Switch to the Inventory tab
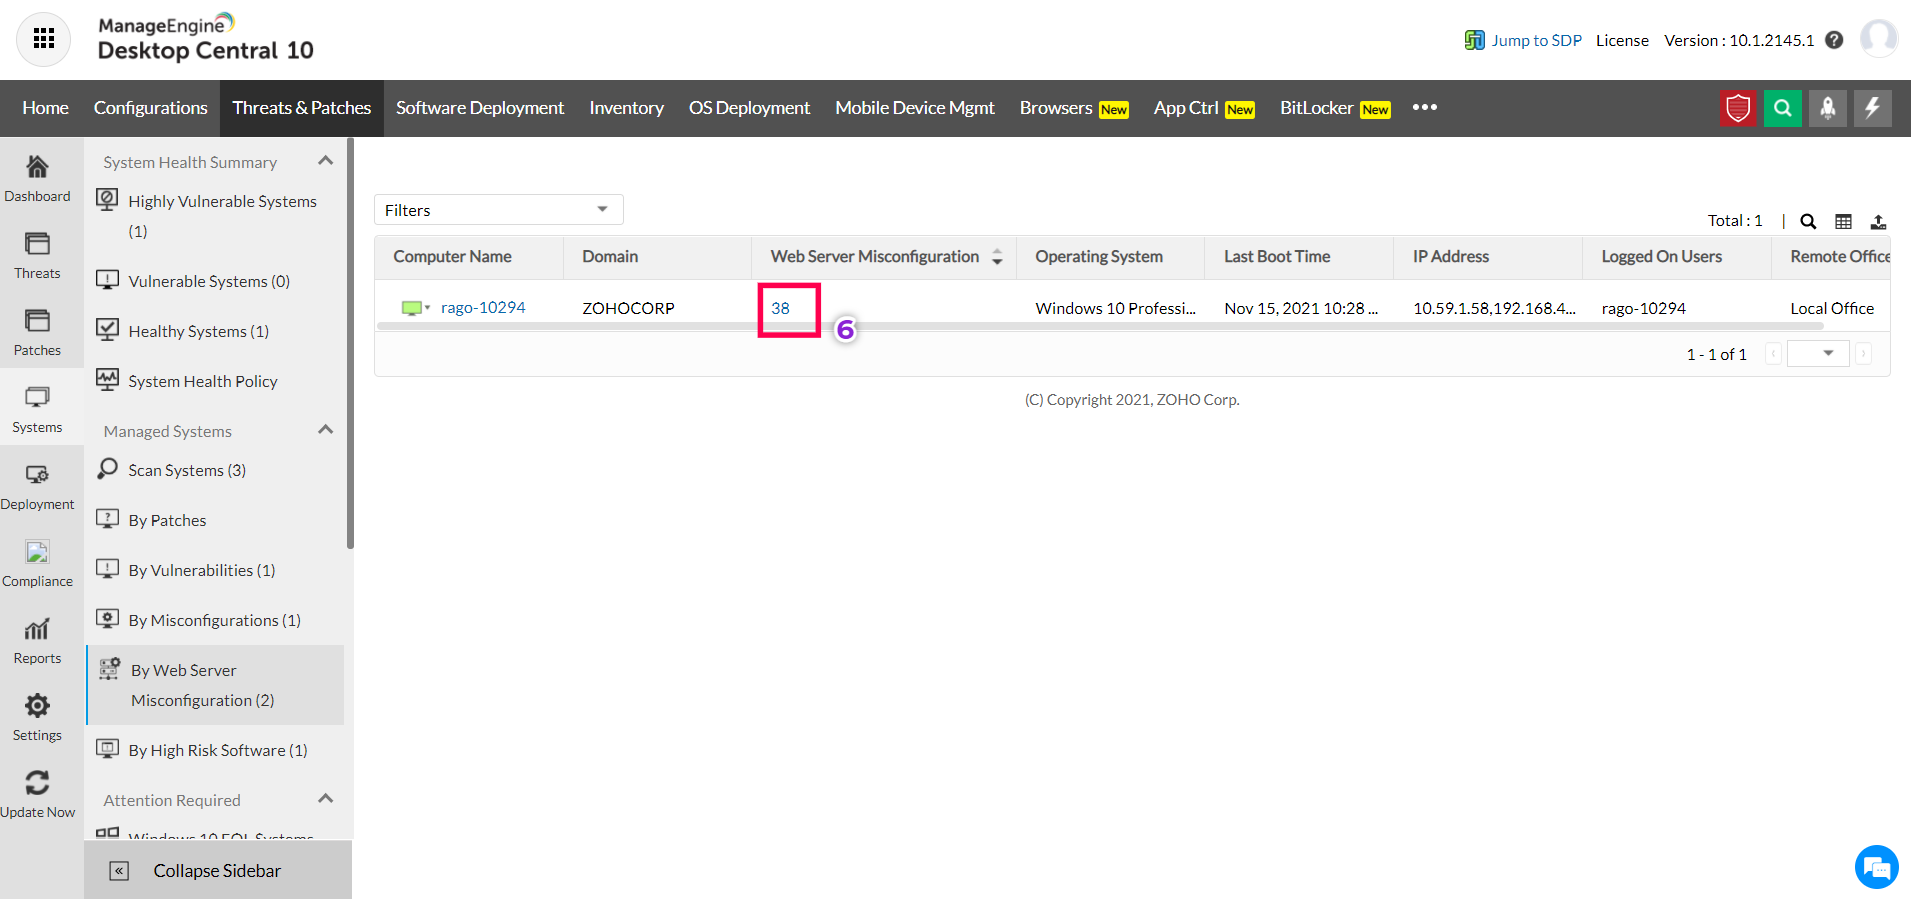The image size is (1911, 899). [626, 108]
